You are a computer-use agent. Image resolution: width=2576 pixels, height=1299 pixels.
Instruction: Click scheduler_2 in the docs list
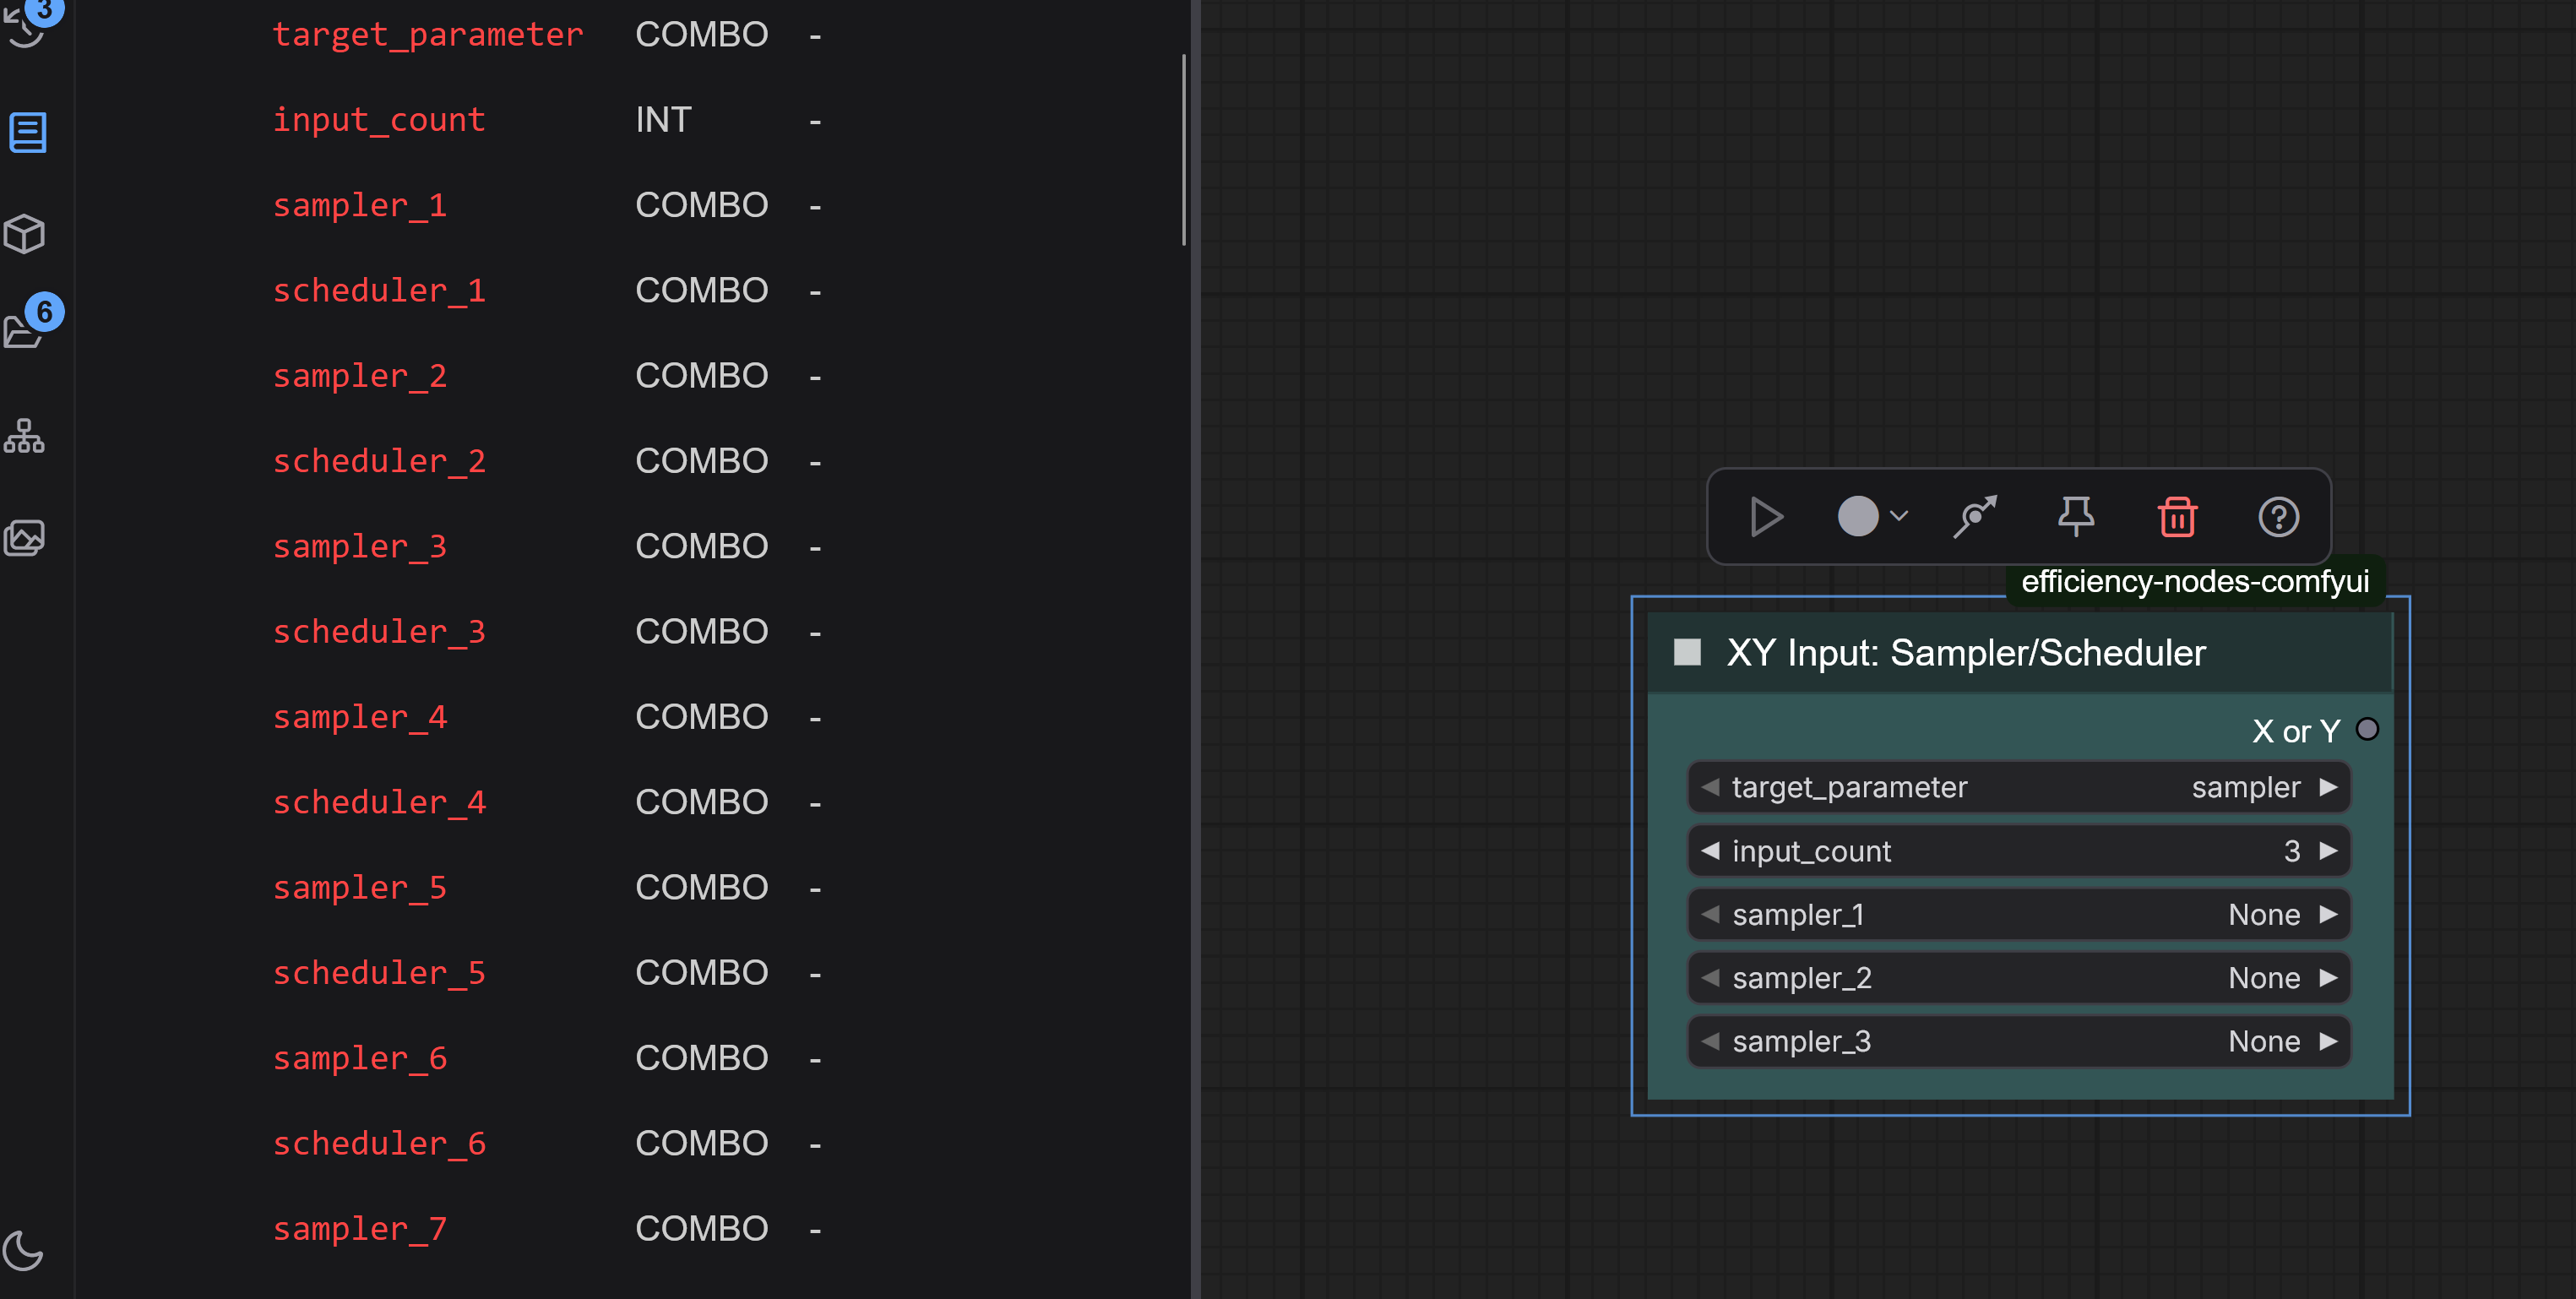(x=379, y=462)
